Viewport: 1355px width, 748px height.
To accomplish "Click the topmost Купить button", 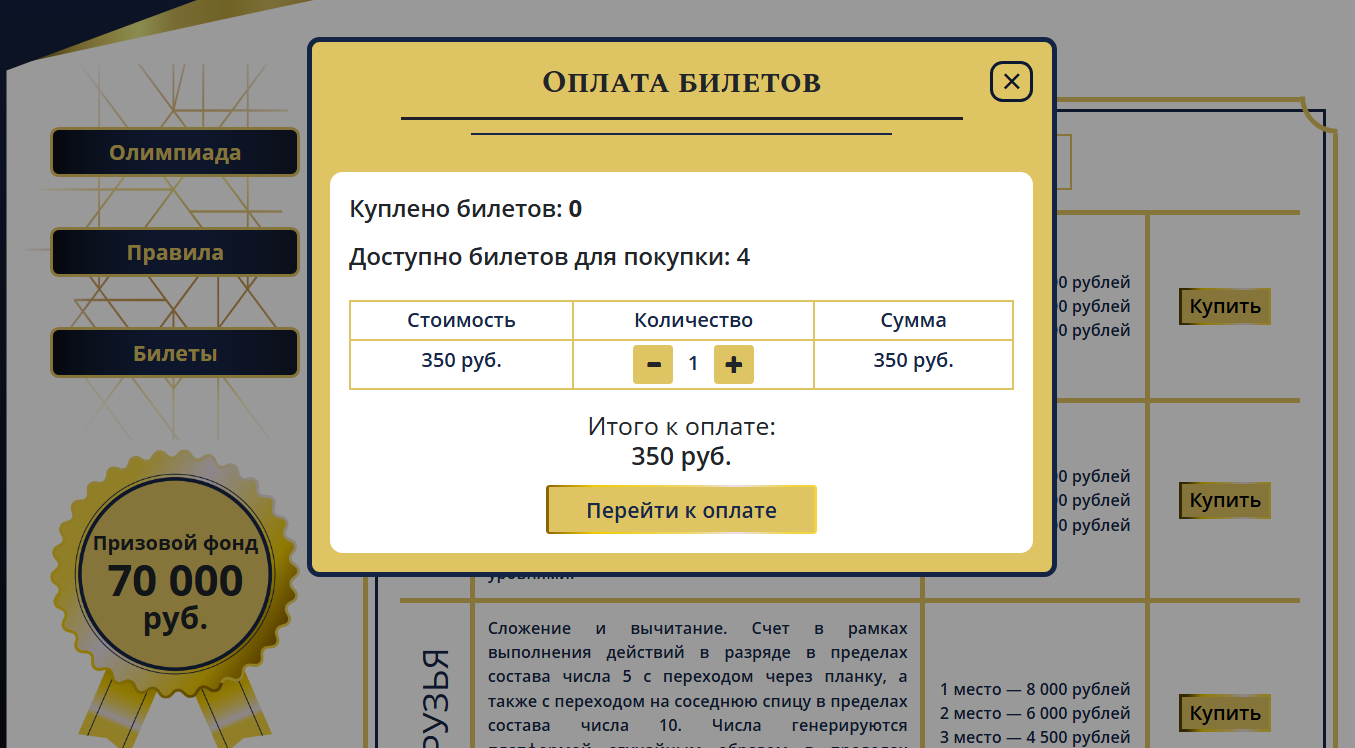I will pyautogui.click(x=1224, y=306).
